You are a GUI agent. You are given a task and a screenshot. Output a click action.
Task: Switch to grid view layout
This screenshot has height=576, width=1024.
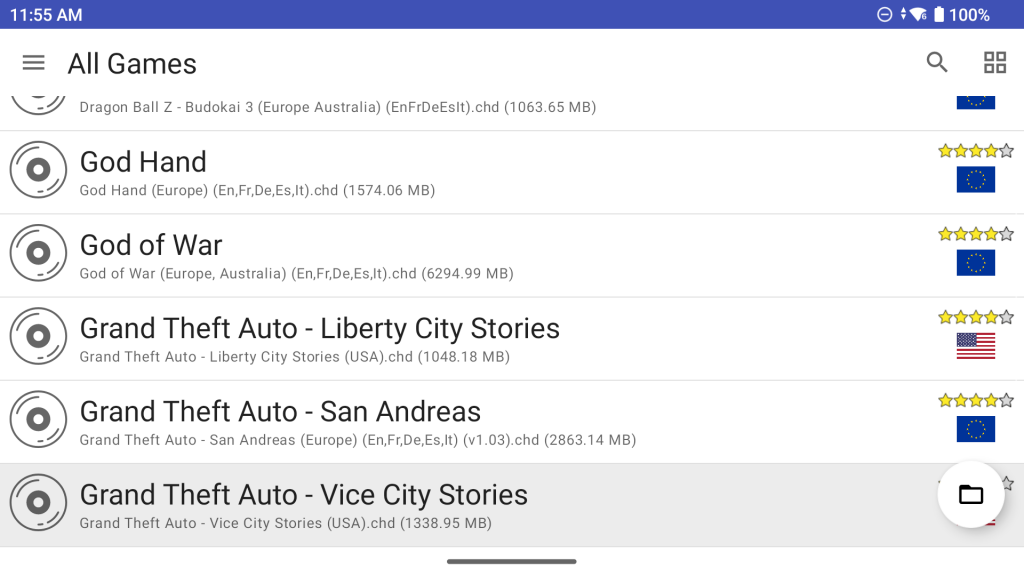(x=995, y=63)
